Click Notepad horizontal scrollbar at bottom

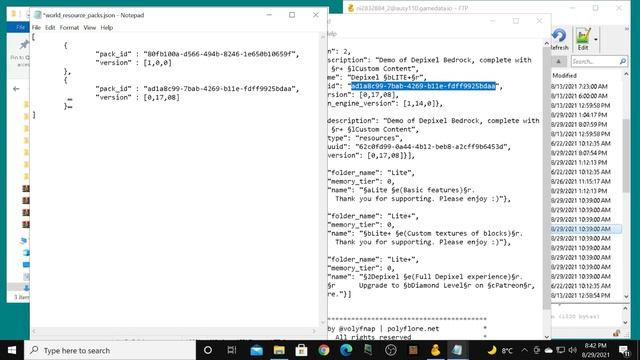(174, 331)
